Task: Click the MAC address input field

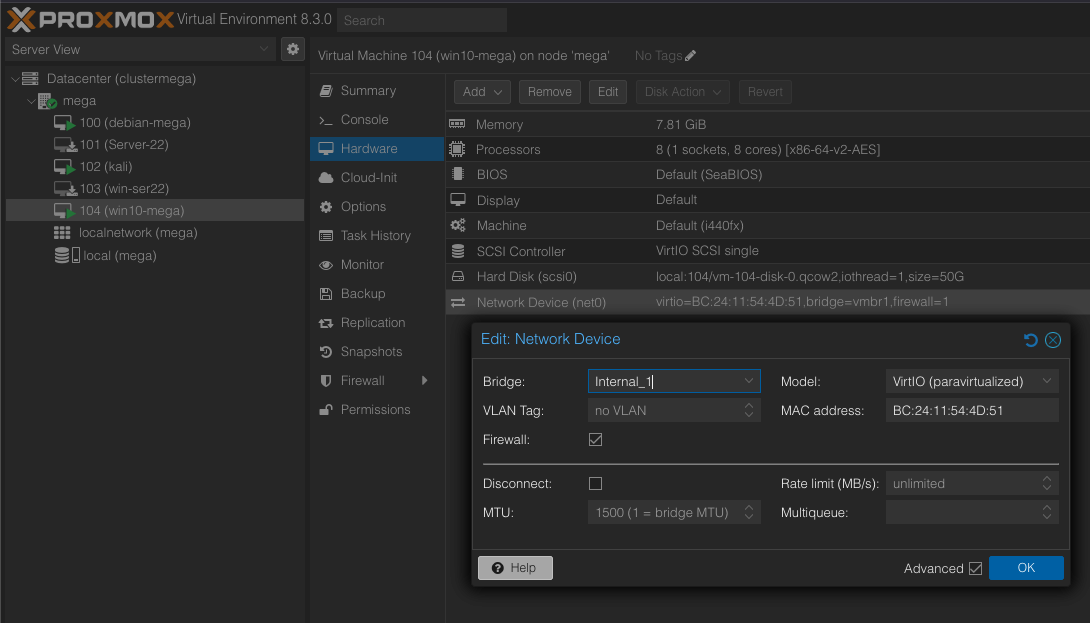Action: 972,410
